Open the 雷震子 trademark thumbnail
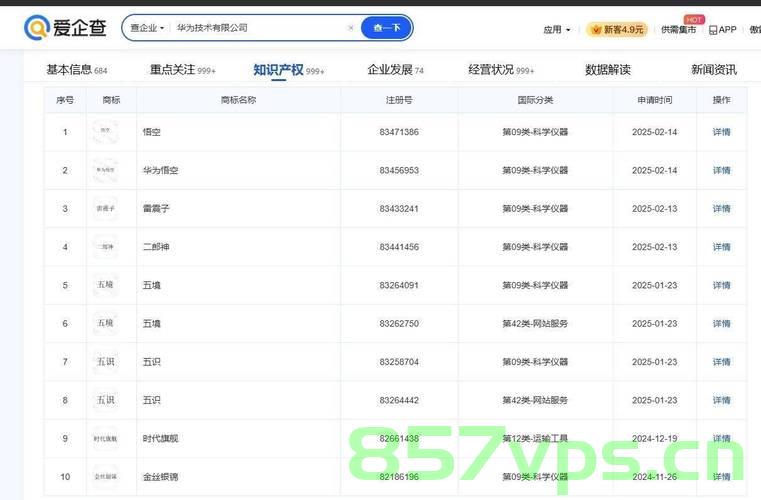 tap(105, 208)
